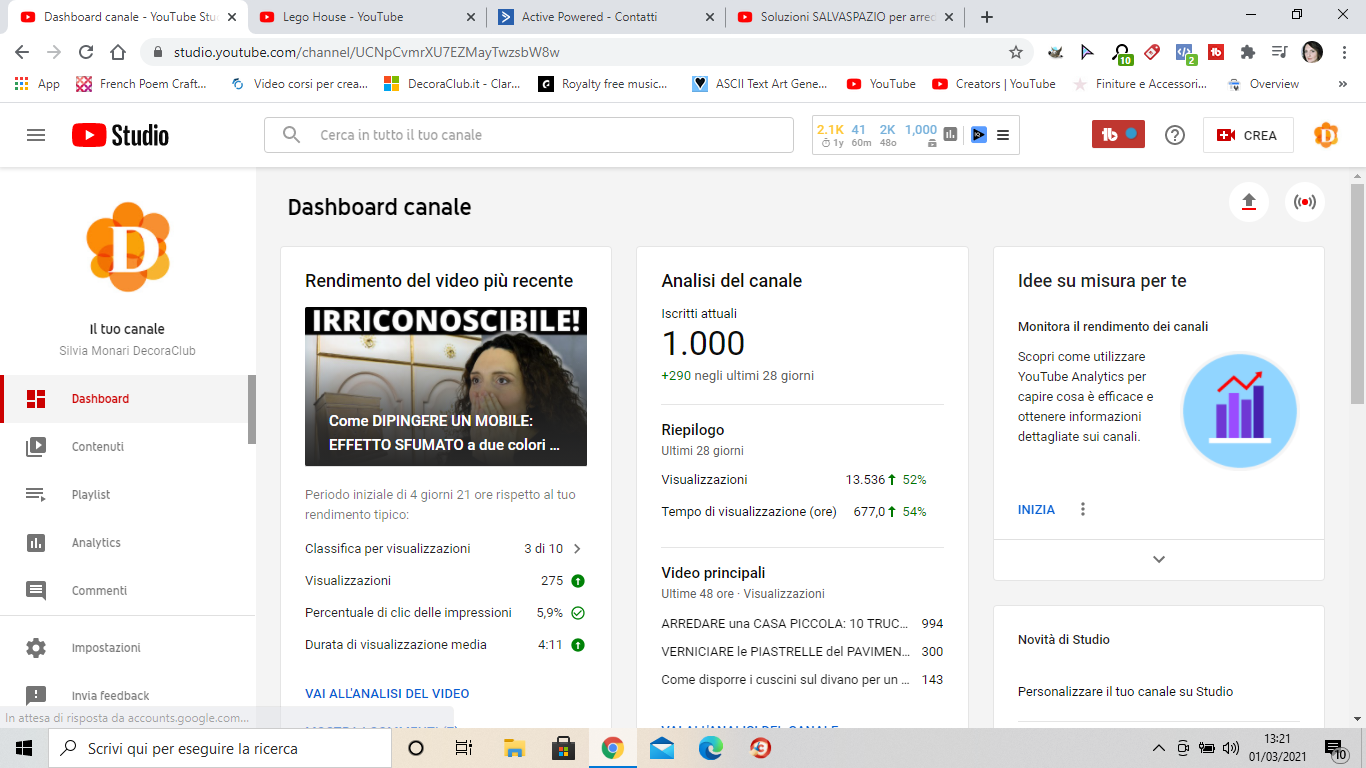
Task: Open Analytics in the sidebar
Action: tap(124, 543)
